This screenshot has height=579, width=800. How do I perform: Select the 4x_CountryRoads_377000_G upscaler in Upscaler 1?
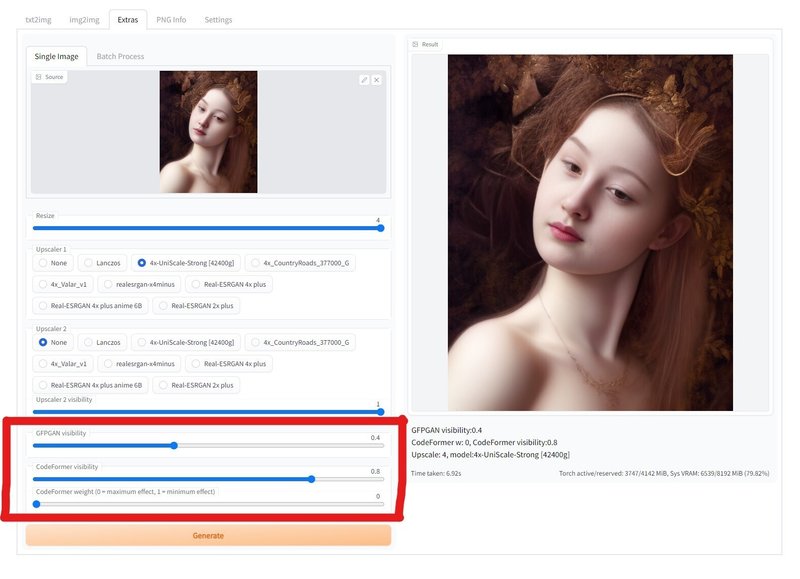pos(300,263)
